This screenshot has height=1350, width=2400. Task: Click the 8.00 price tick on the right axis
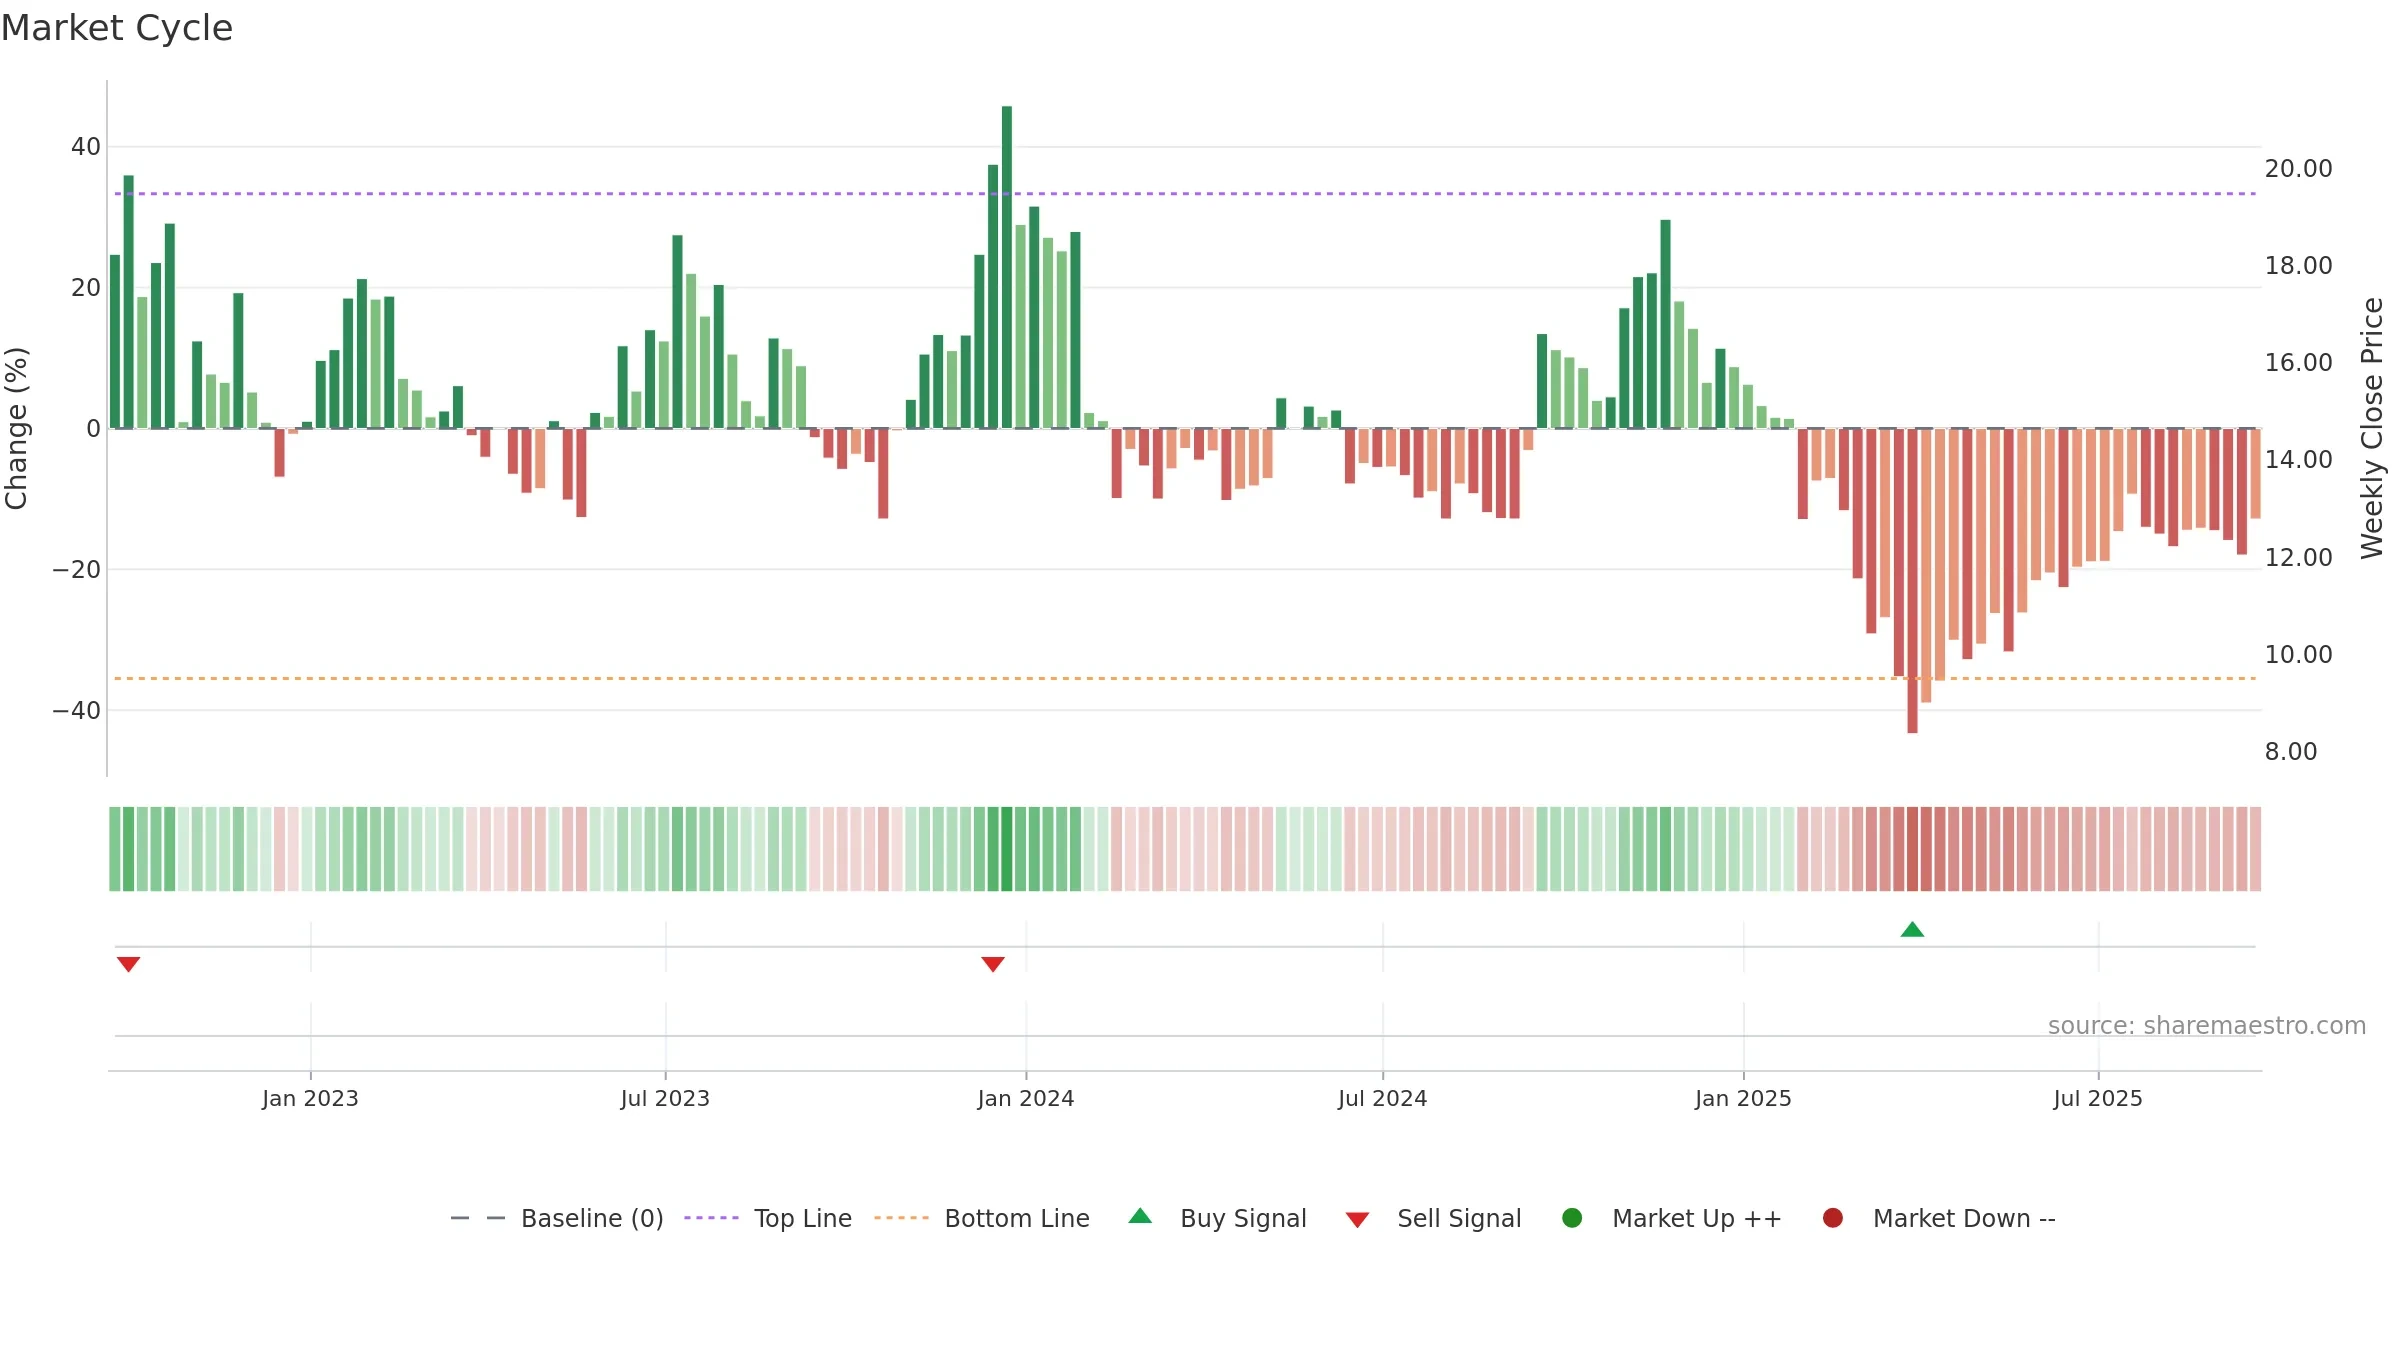click(2291, 752)
